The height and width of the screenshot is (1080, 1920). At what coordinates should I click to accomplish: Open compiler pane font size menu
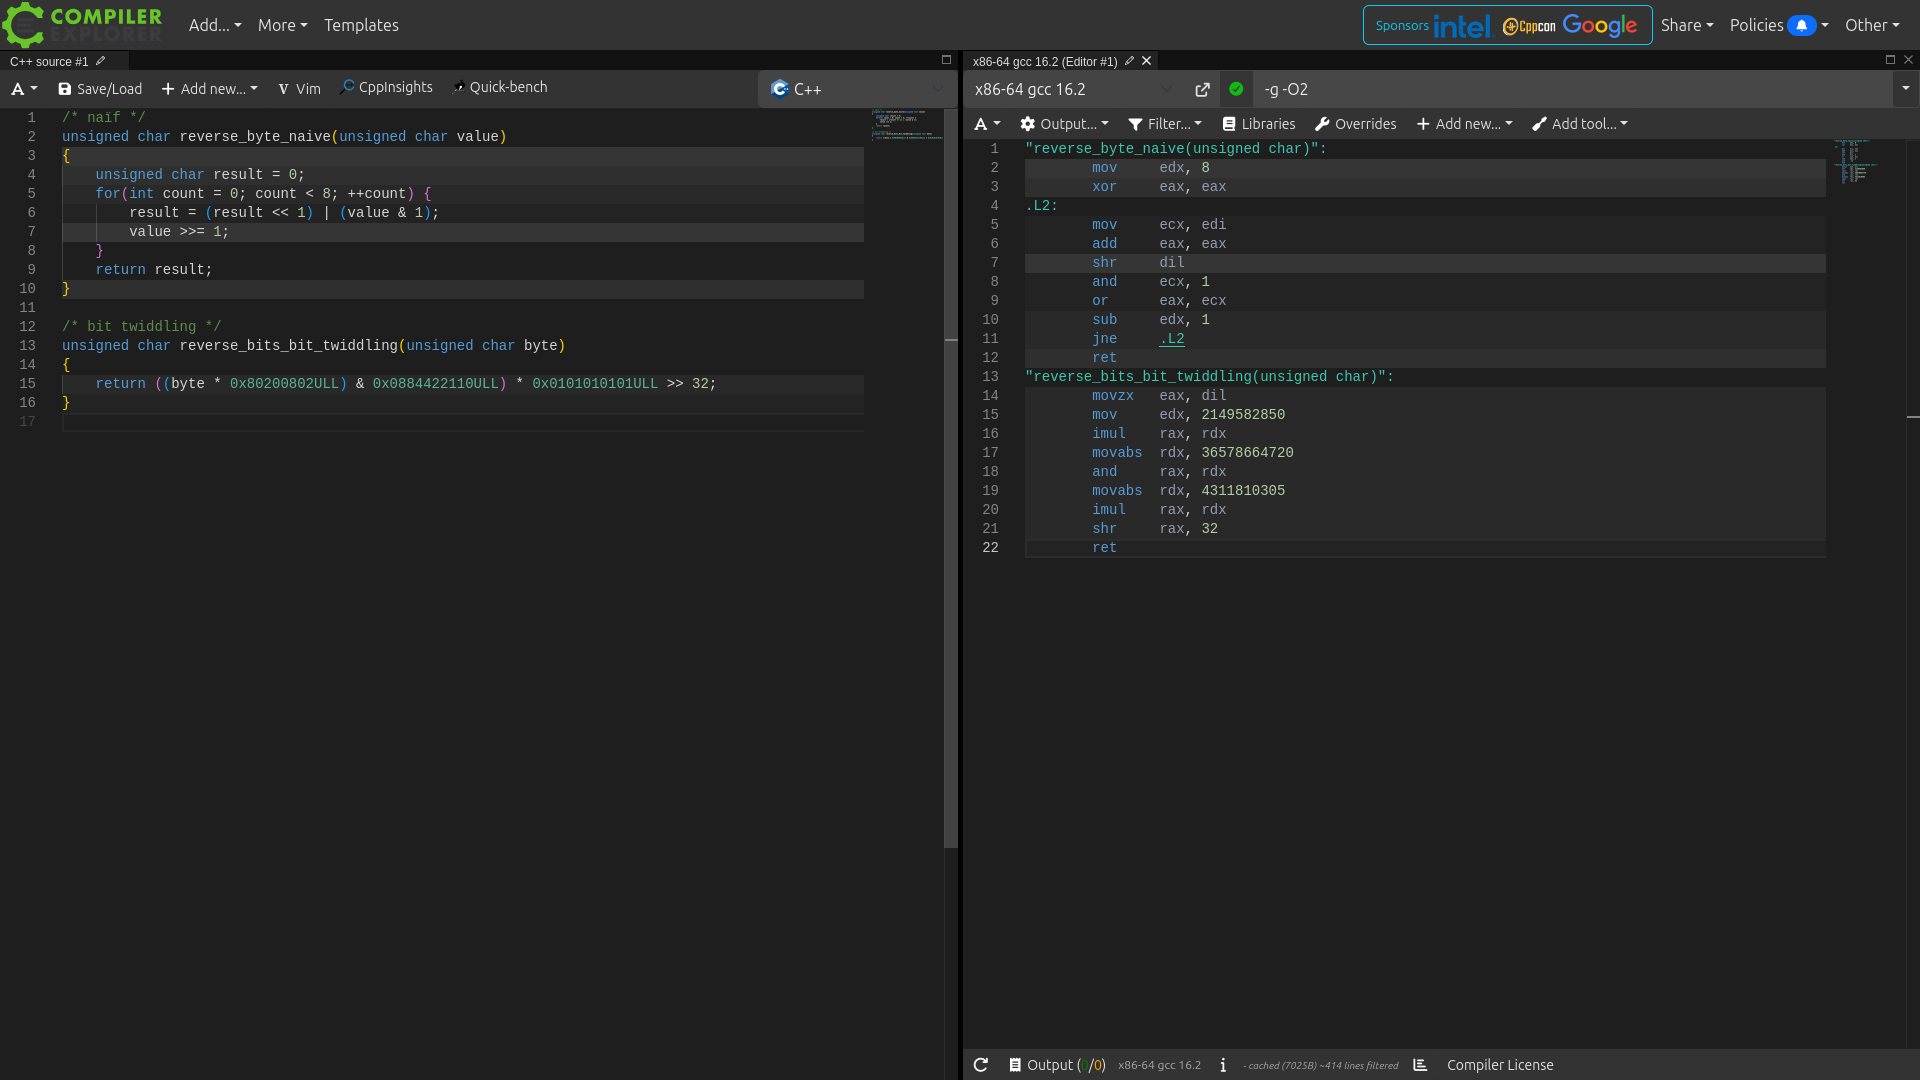click(x=987, y=124)
